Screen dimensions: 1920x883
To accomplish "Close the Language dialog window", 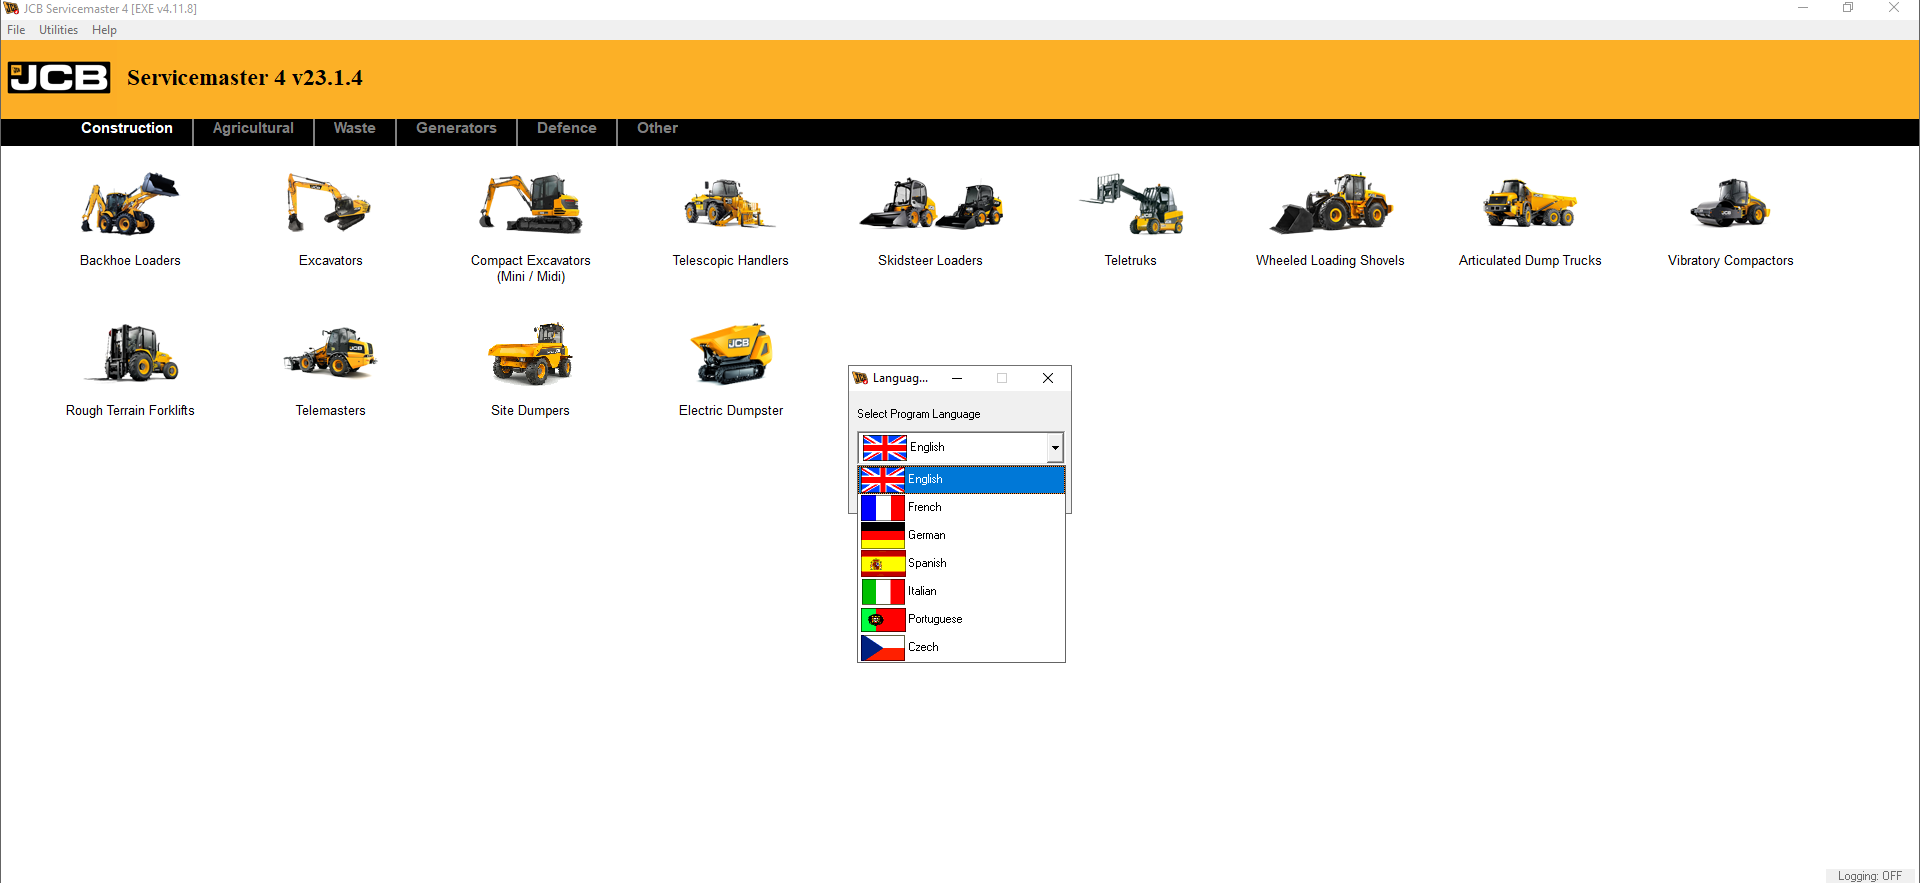I will [x=1048, y=378].
